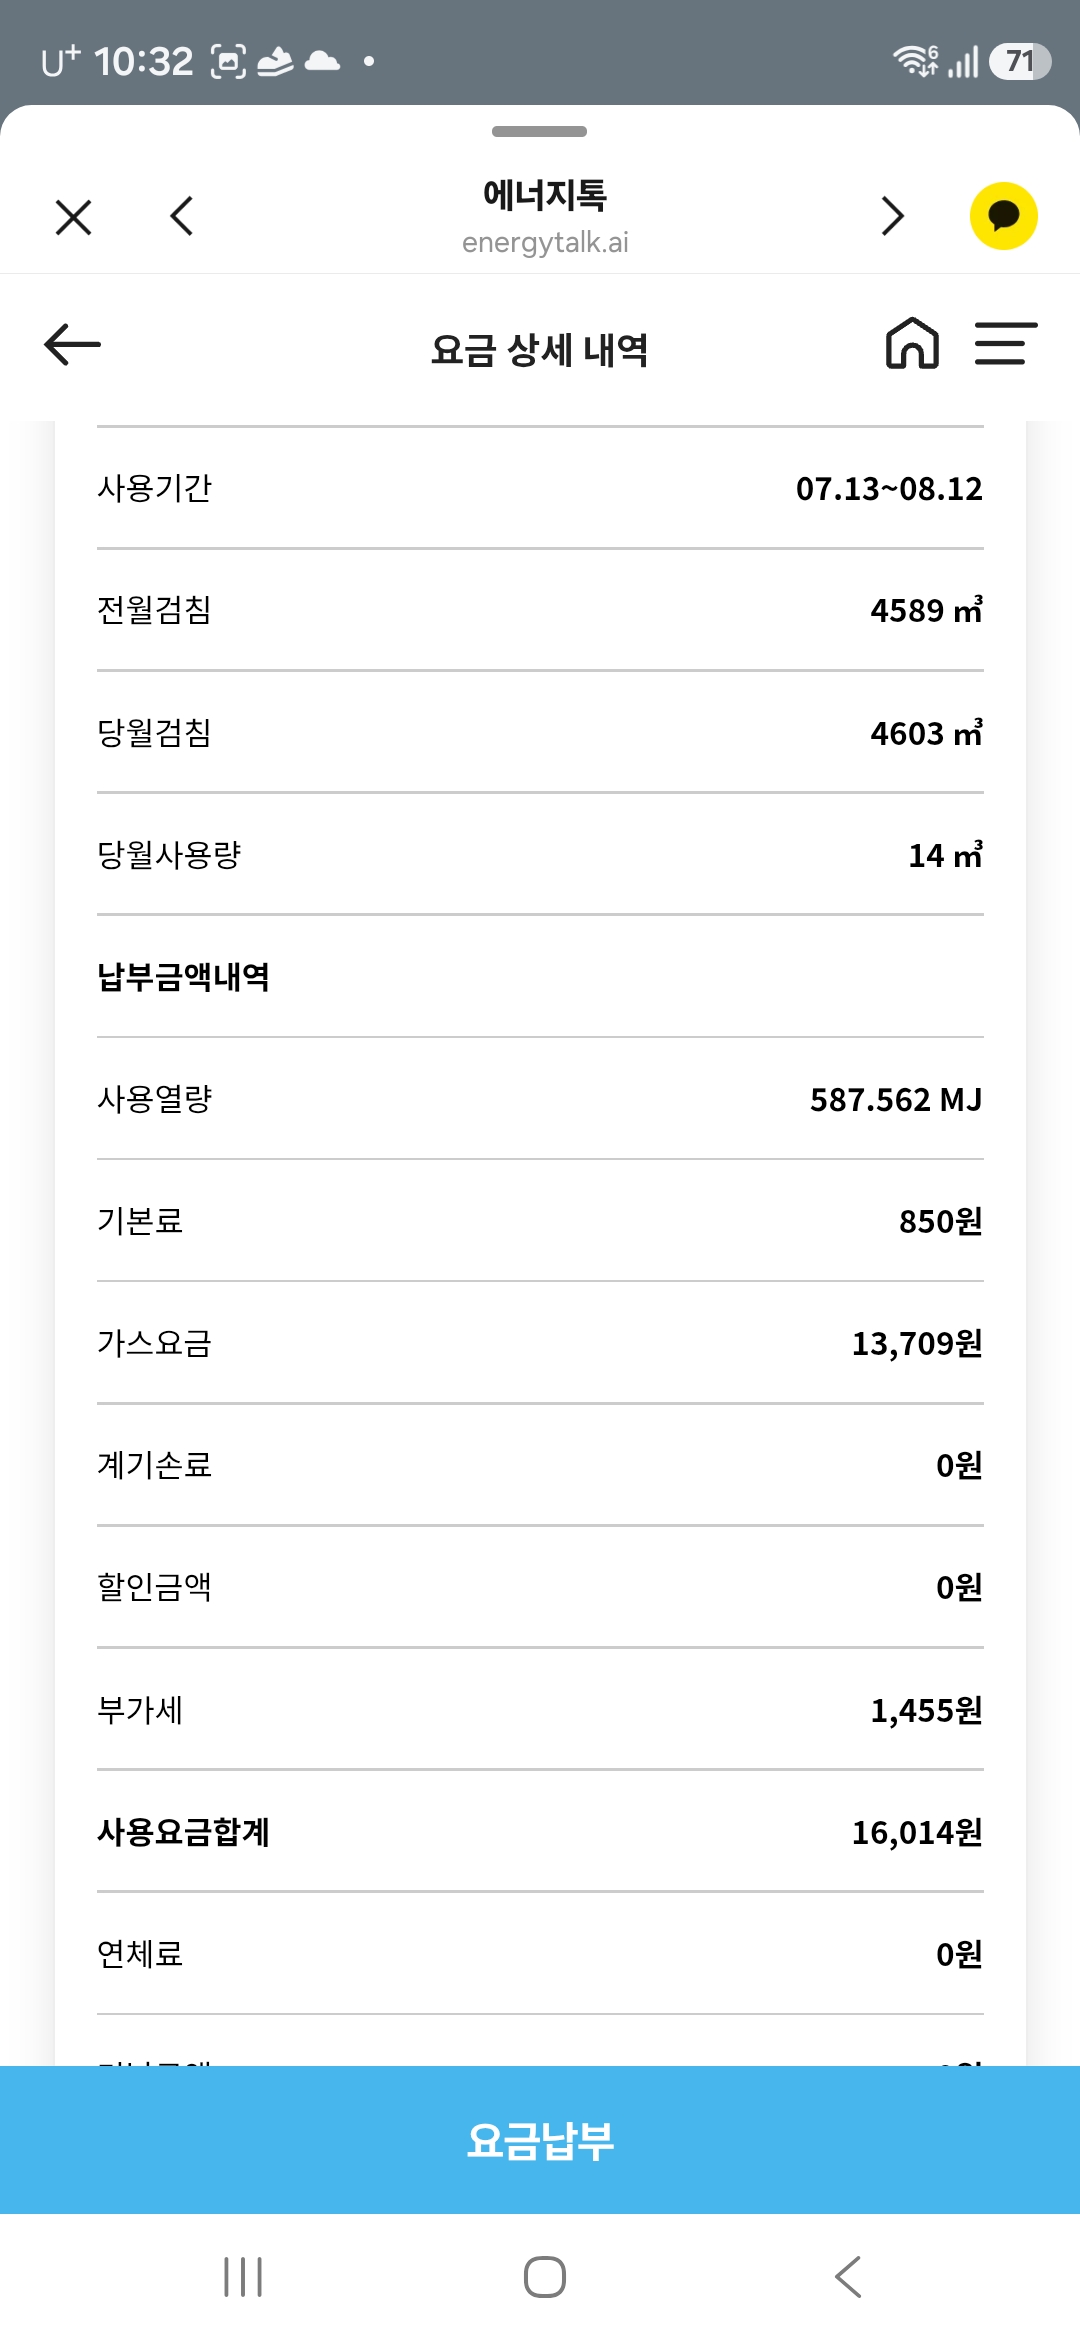This screenshot has height=2340, width=1080.
Task: Tap the Android home navigation button
Action: coord(545,2277)
